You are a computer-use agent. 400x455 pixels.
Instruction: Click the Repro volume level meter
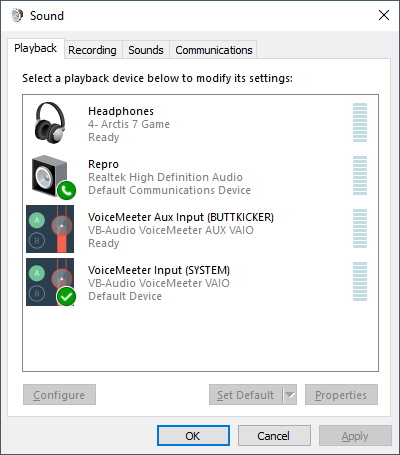[x=360, y=175]
